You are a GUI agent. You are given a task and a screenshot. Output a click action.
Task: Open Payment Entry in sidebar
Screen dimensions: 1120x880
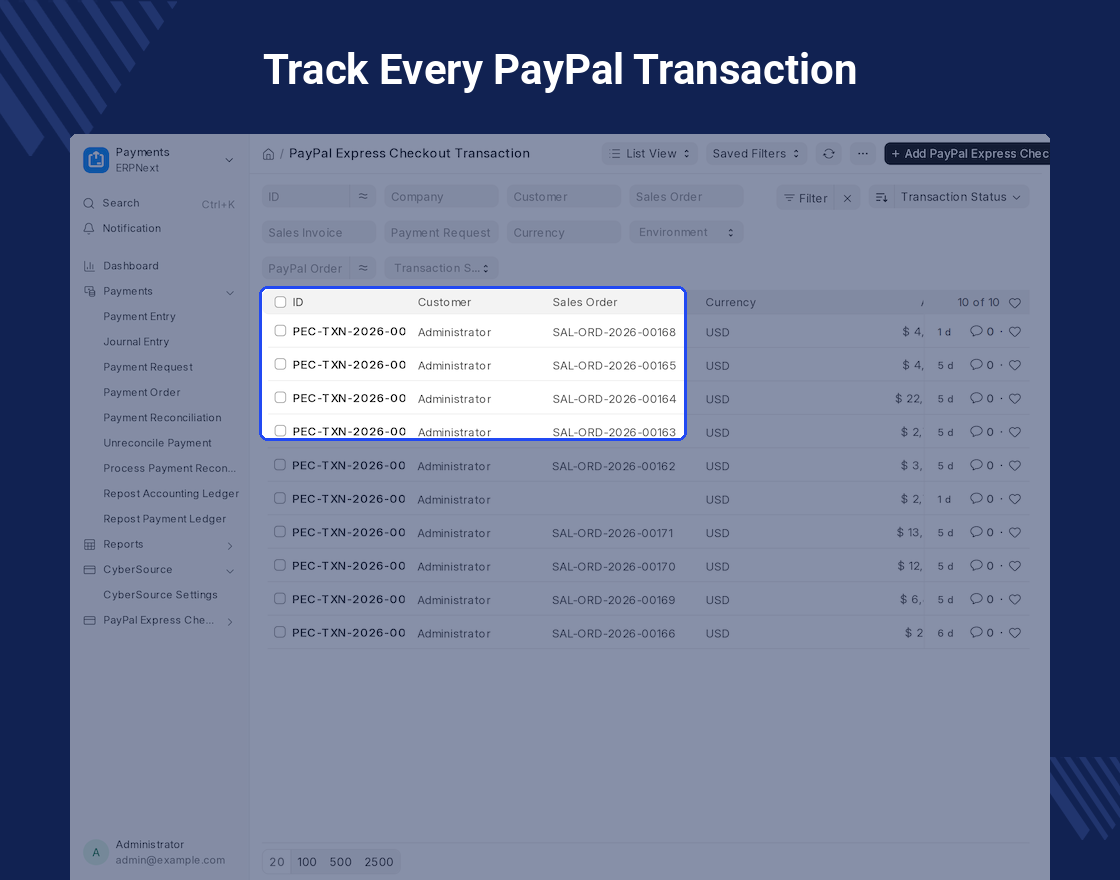139,316
